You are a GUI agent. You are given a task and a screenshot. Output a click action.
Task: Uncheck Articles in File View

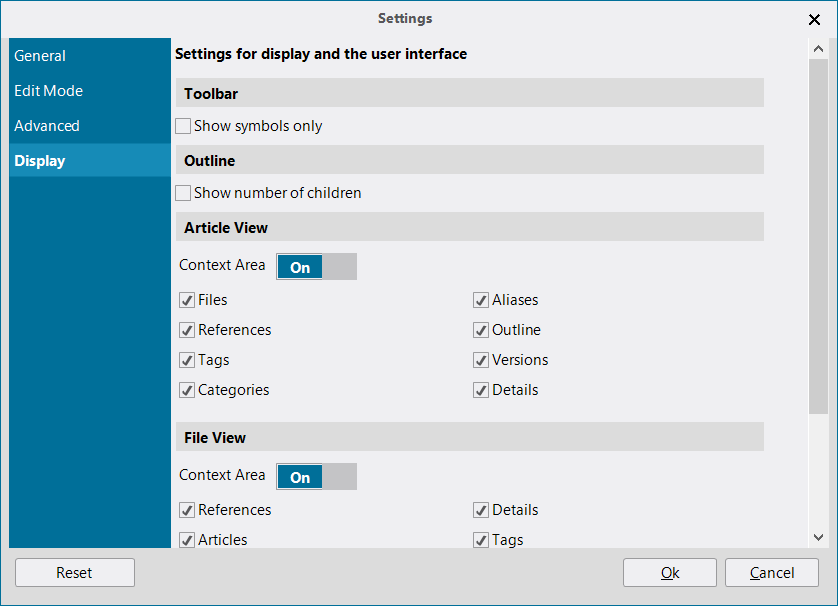point(187,540)
